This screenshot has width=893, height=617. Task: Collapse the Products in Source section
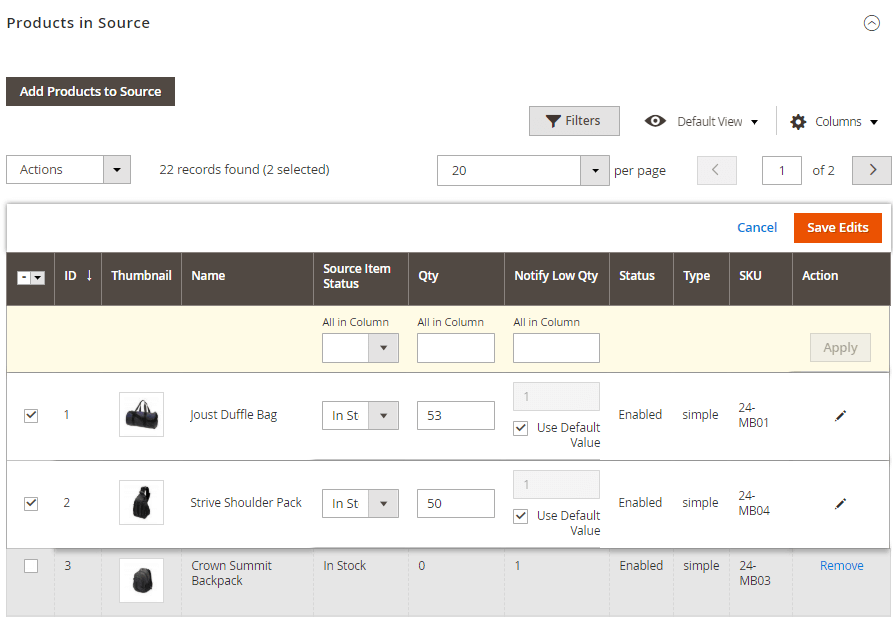pyautogui.click(x=871, y=23)
